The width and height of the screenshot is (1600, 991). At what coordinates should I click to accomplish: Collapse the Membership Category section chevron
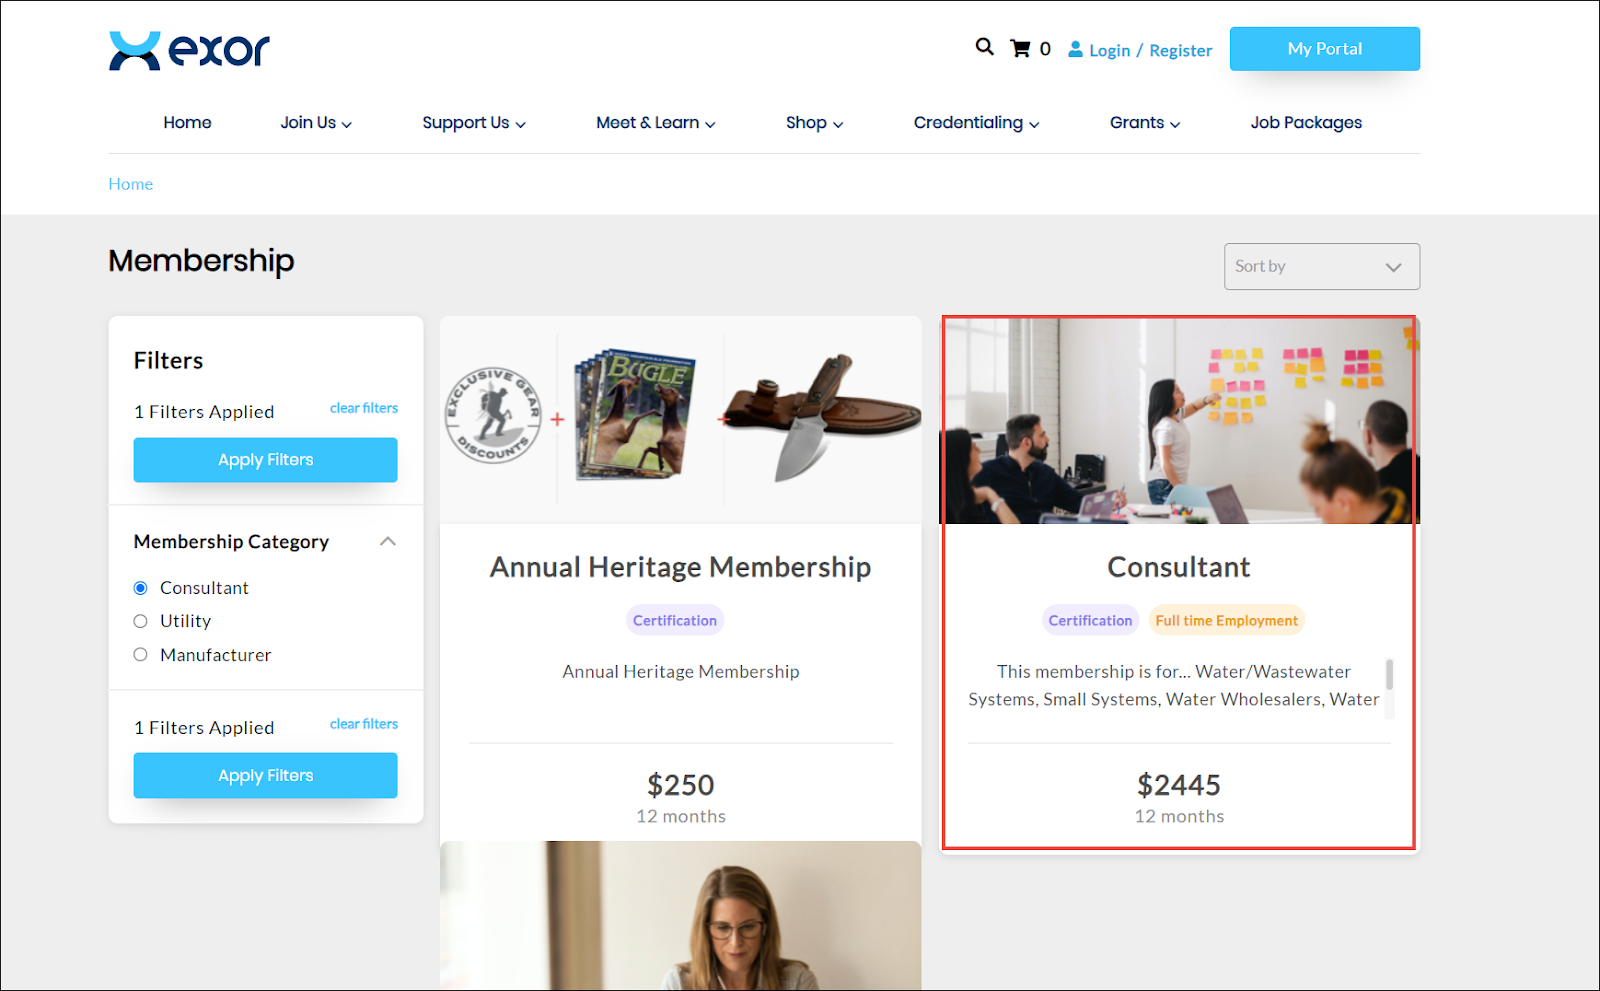click(x=388, y=541)
